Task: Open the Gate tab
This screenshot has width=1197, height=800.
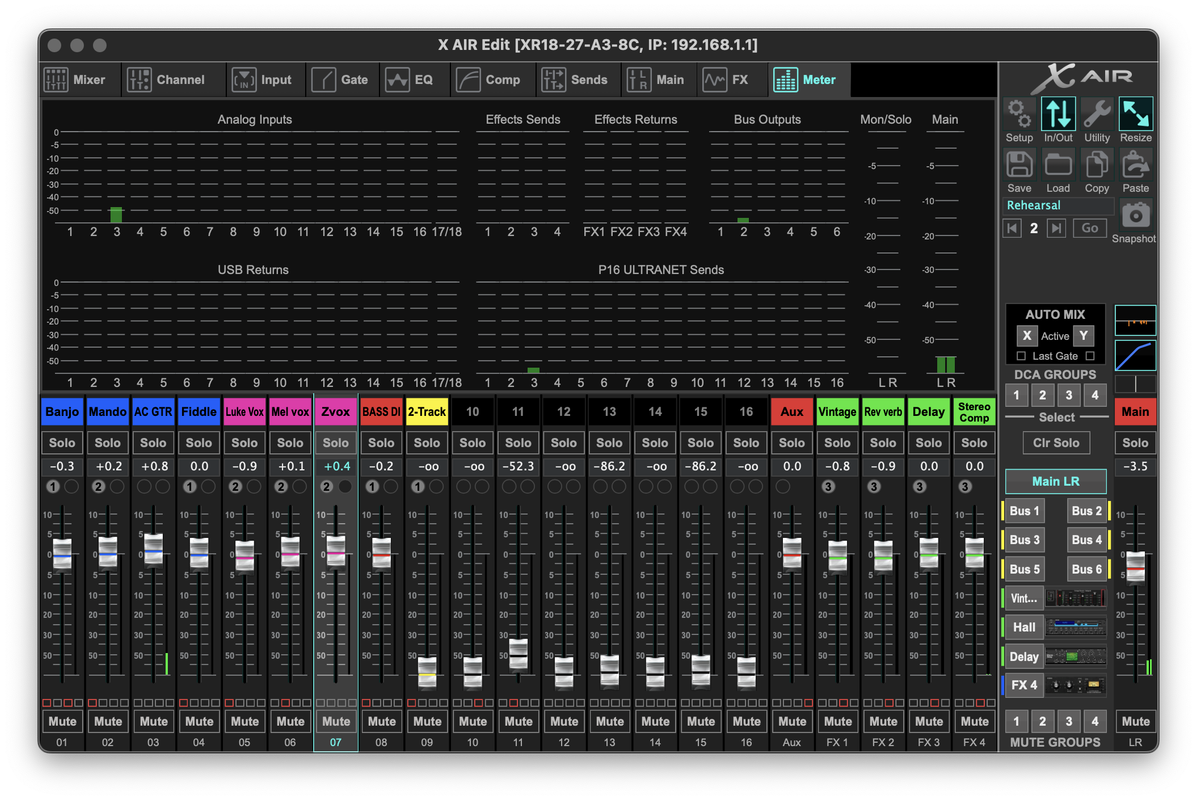Action: (x=341, y=79)
